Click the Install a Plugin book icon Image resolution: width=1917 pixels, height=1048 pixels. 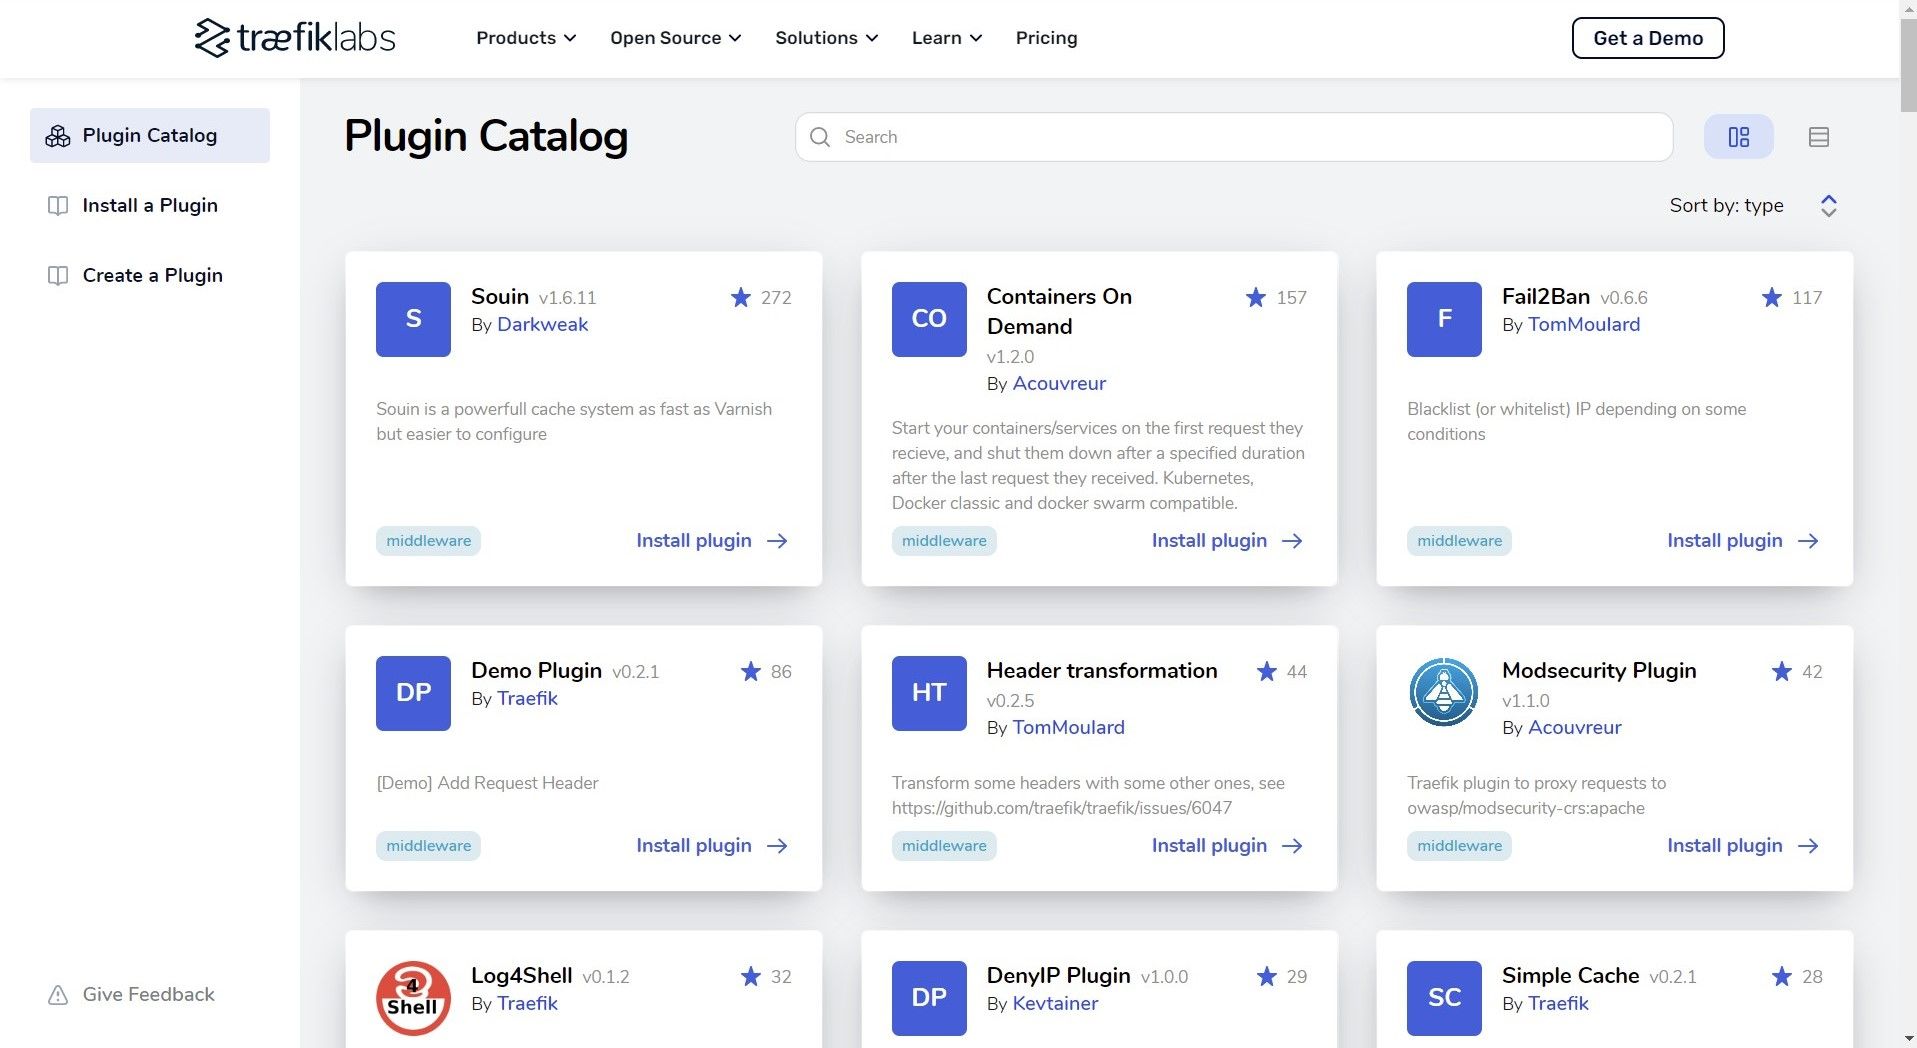[x=58, y=206]
